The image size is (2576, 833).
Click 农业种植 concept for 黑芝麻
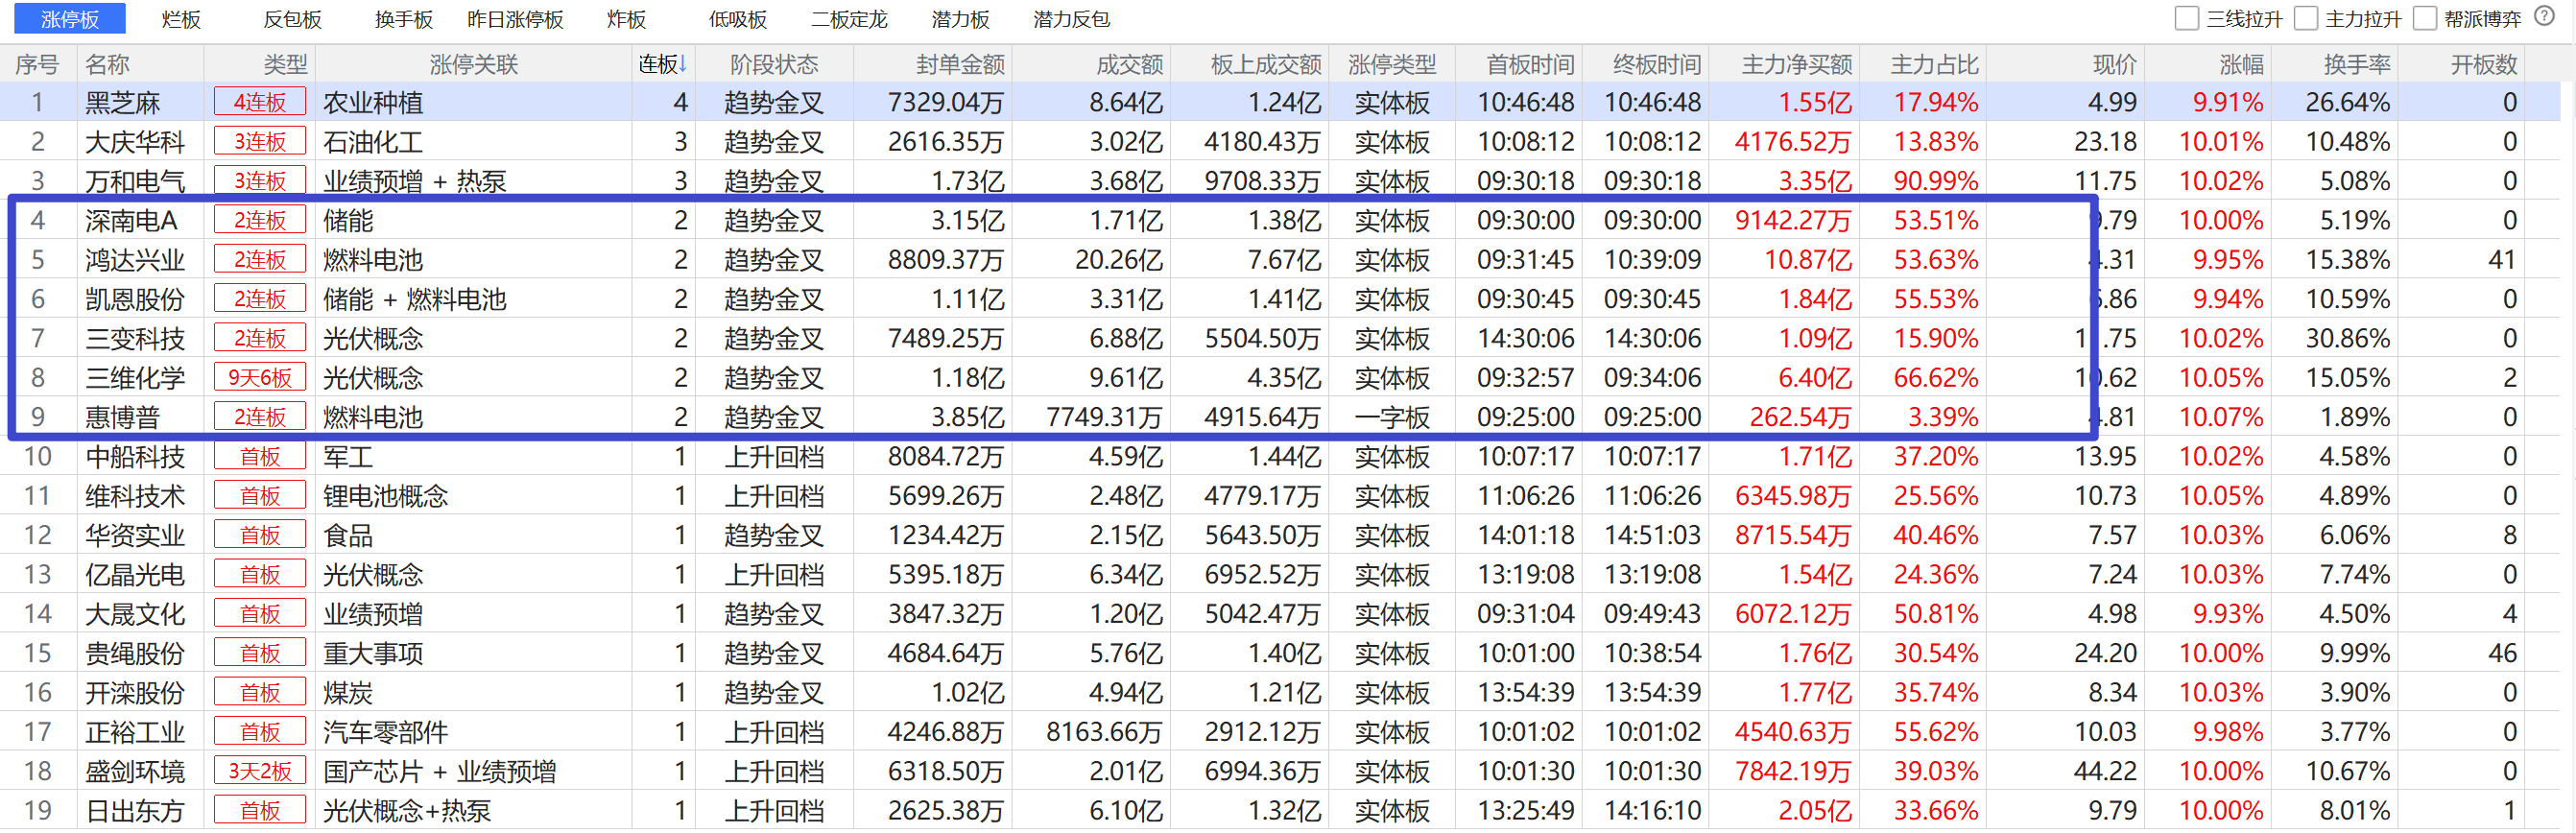pyautogui.click(x=373, y=103)
